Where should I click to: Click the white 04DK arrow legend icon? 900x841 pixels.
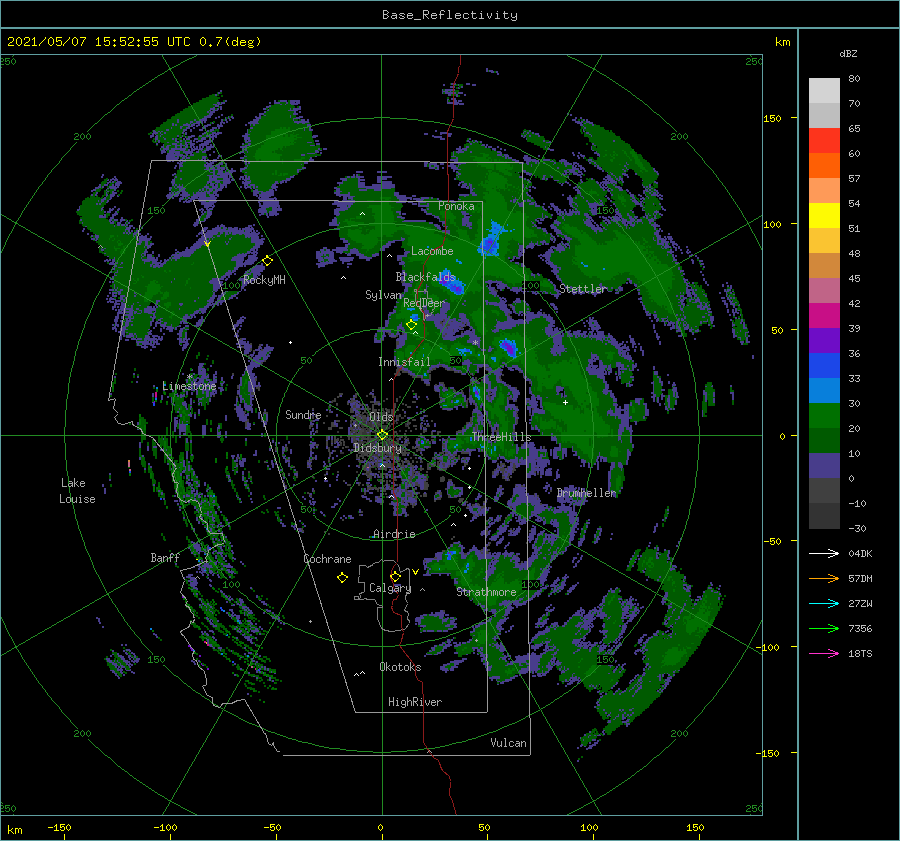pyautogui.click(x=824, y=553)
